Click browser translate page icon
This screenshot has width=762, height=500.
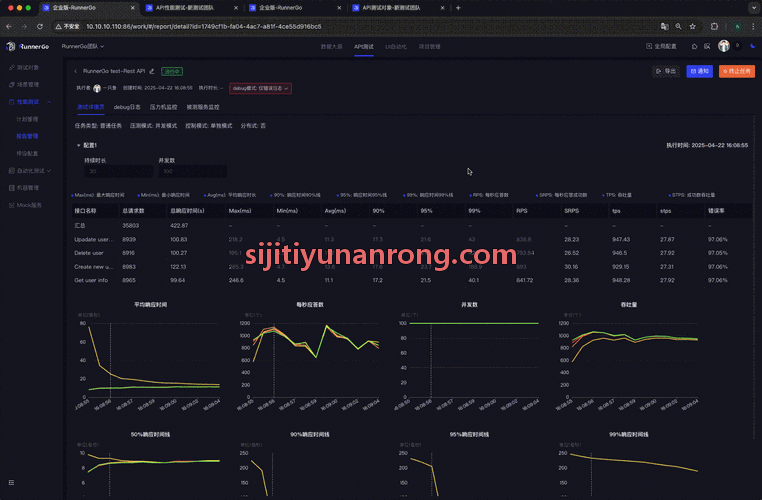[664, 26]
